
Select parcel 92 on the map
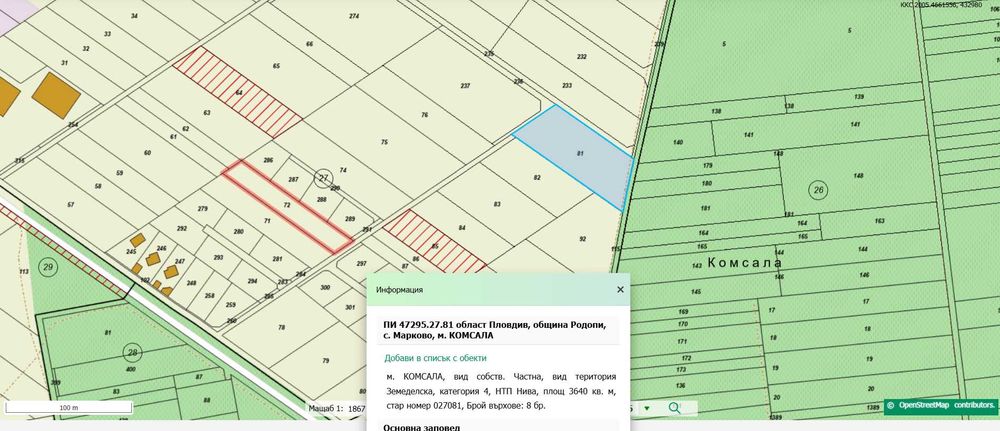(x=582, y=239)
